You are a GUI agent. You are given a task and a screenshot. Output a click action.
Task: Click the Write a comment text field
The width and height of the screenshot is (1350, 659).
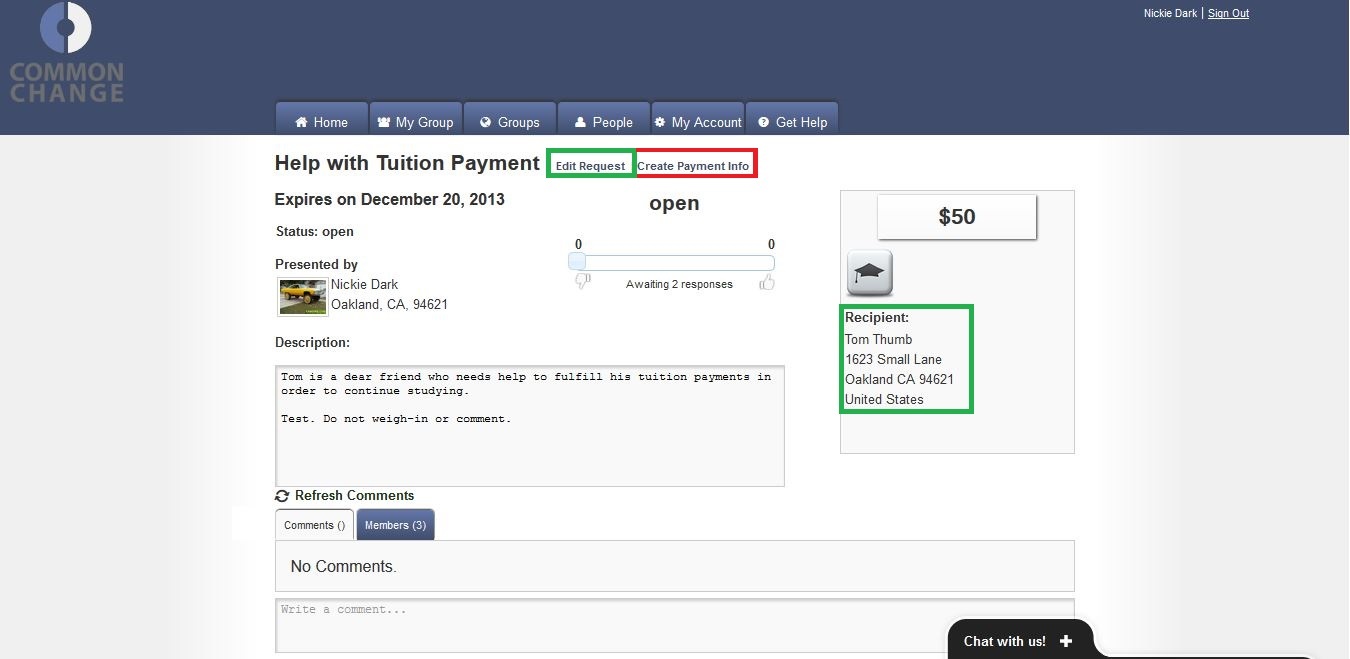[x=674, y=625]
